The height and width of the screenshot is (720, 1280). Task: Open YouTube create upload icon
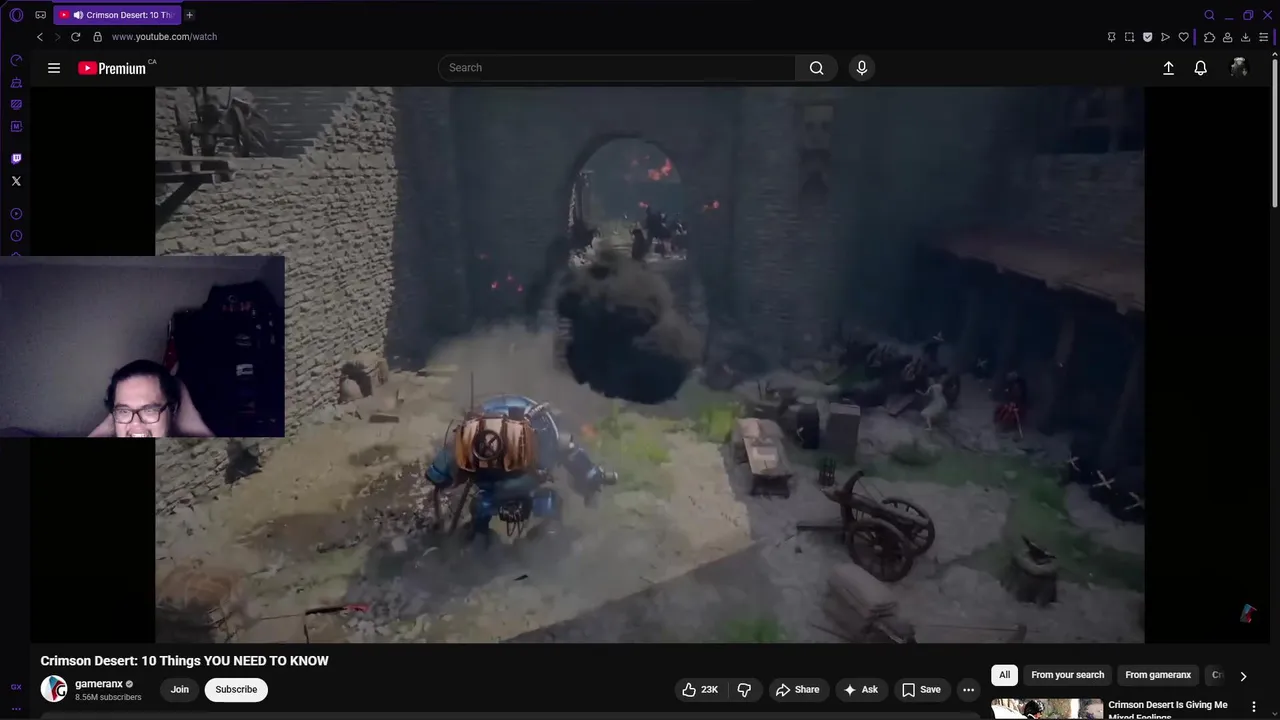tap(1168, 68)
